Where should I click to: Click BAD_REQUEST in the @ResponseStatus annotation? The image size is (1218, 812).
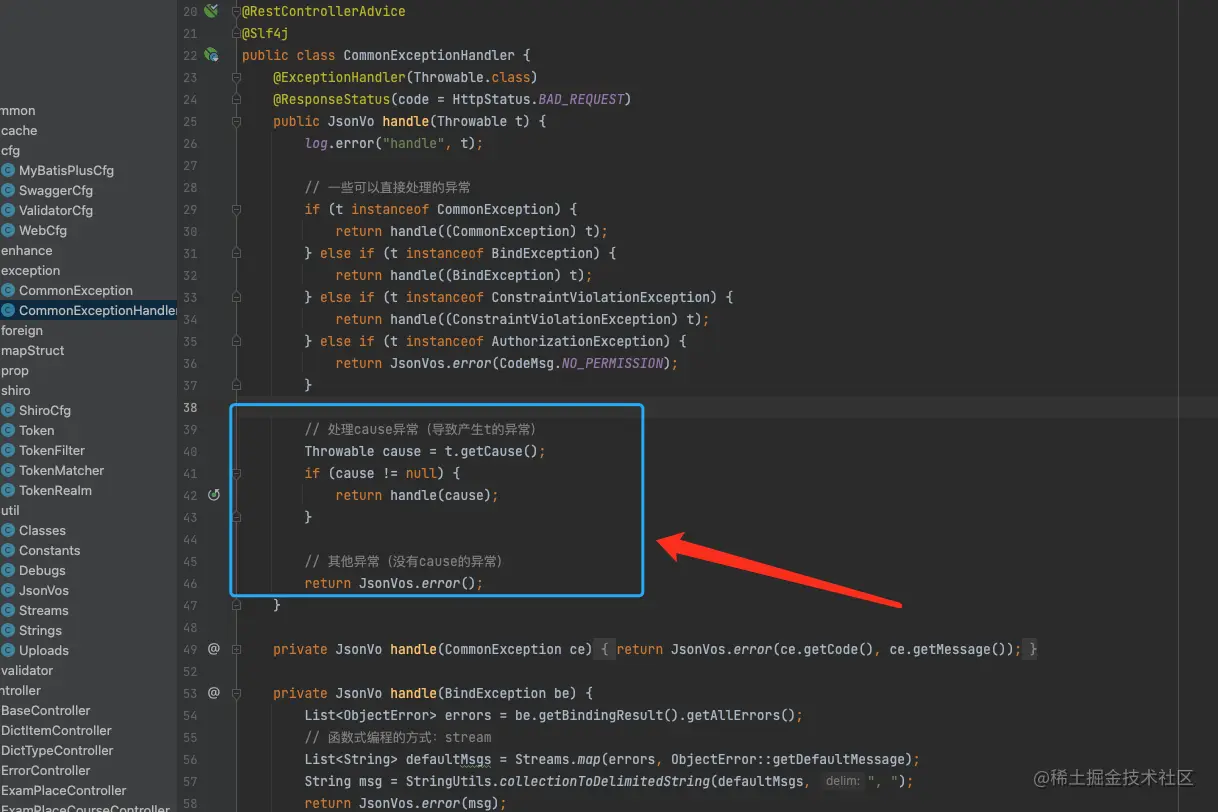(581, 99)
